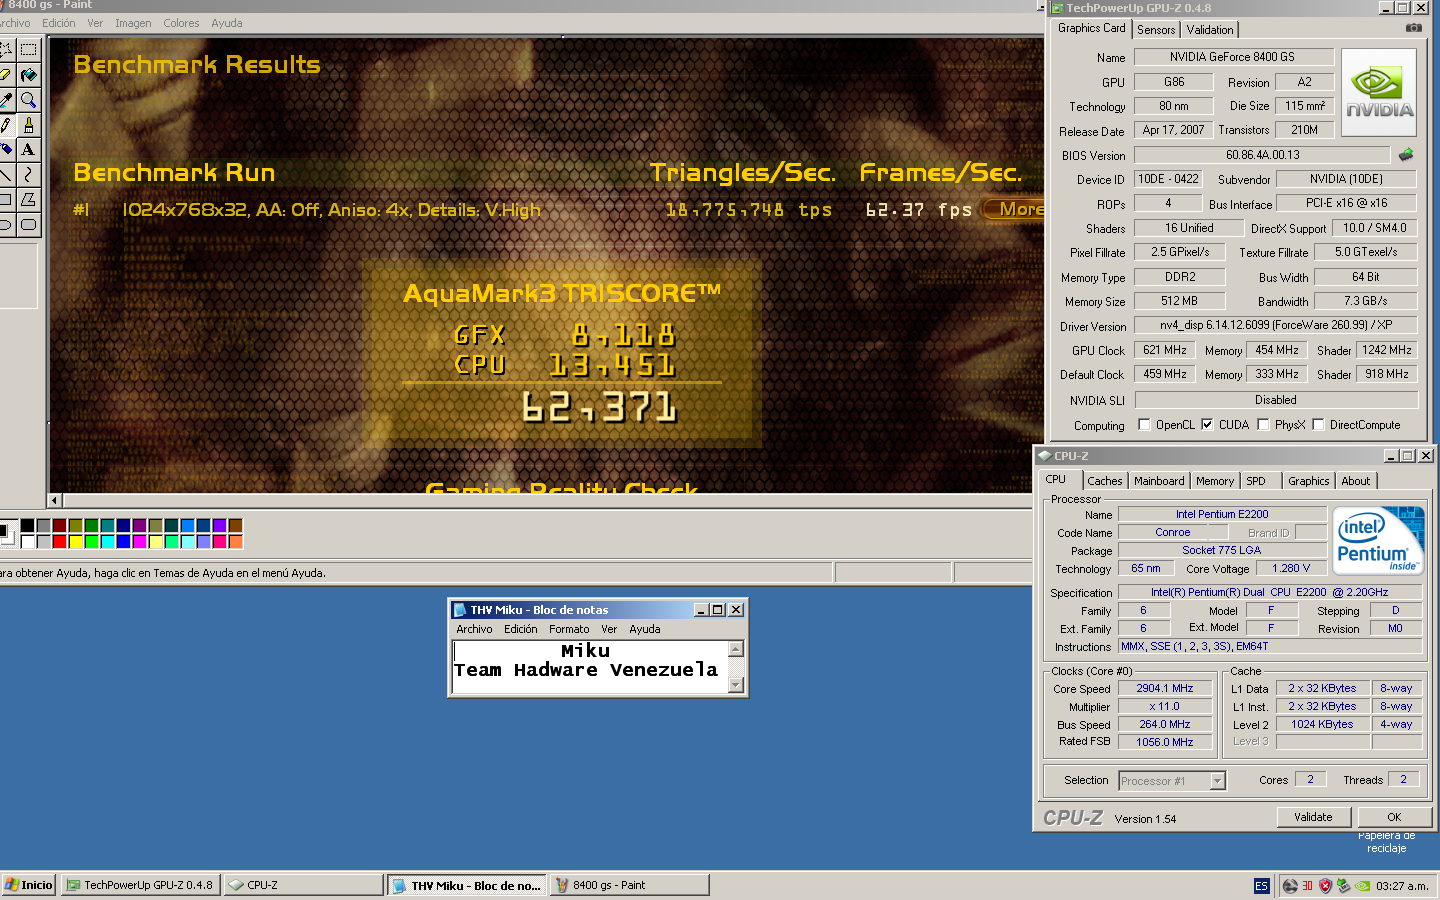Switch to the CPU-Z taskbar button
The width and height of the screenshot is (1440, 900).
pyautogui.click(x=303, y=885)
